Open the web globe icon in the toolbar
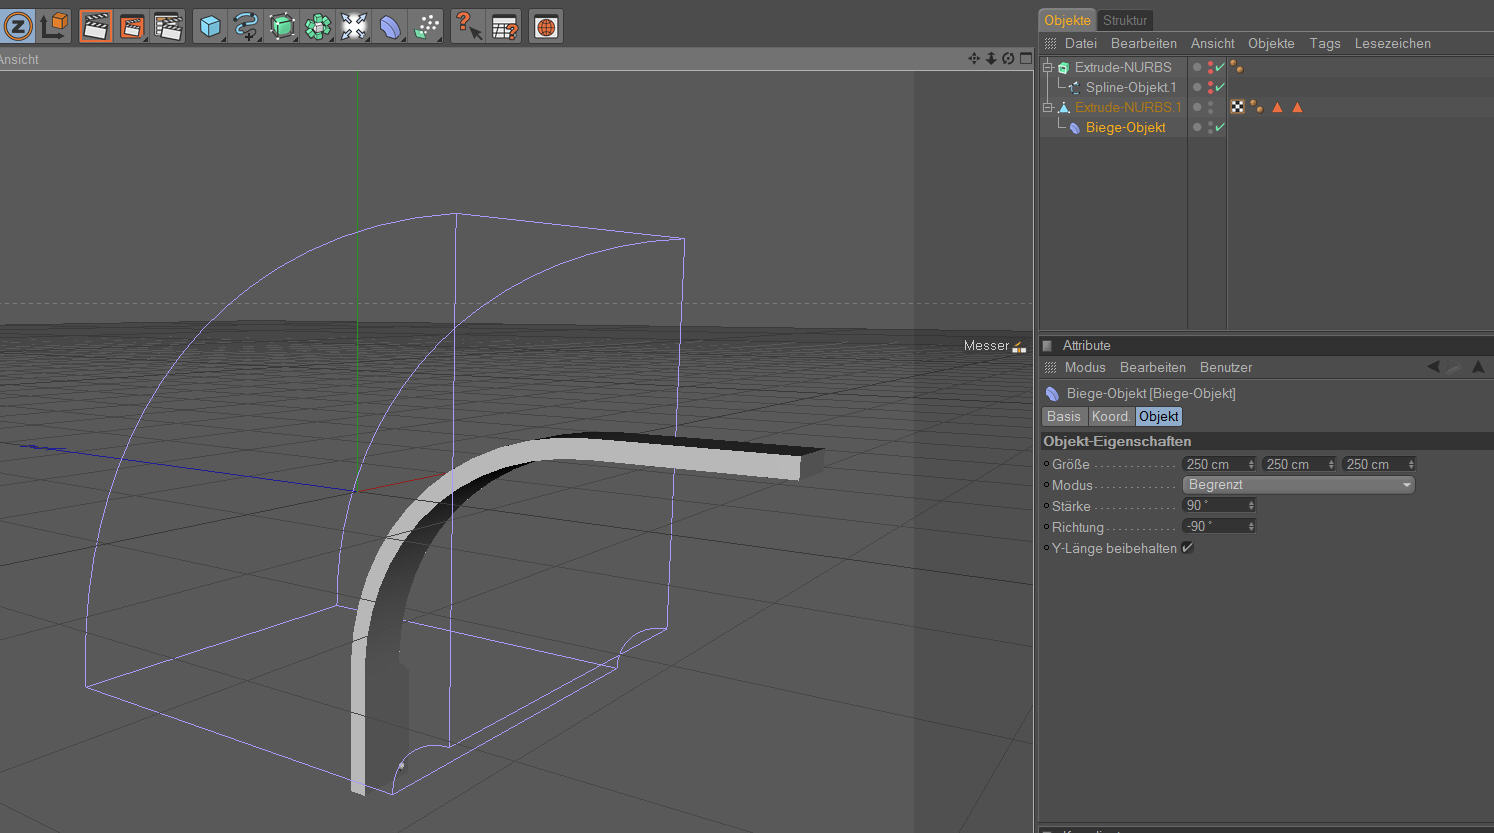The width and height of the screenshot is (1494, 833). pyautogui.click(x=545, y=26)
